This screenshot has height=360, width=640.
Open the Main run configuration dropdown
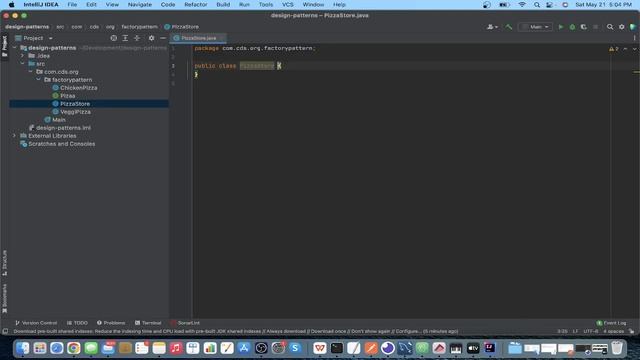[x=535, y=27]
